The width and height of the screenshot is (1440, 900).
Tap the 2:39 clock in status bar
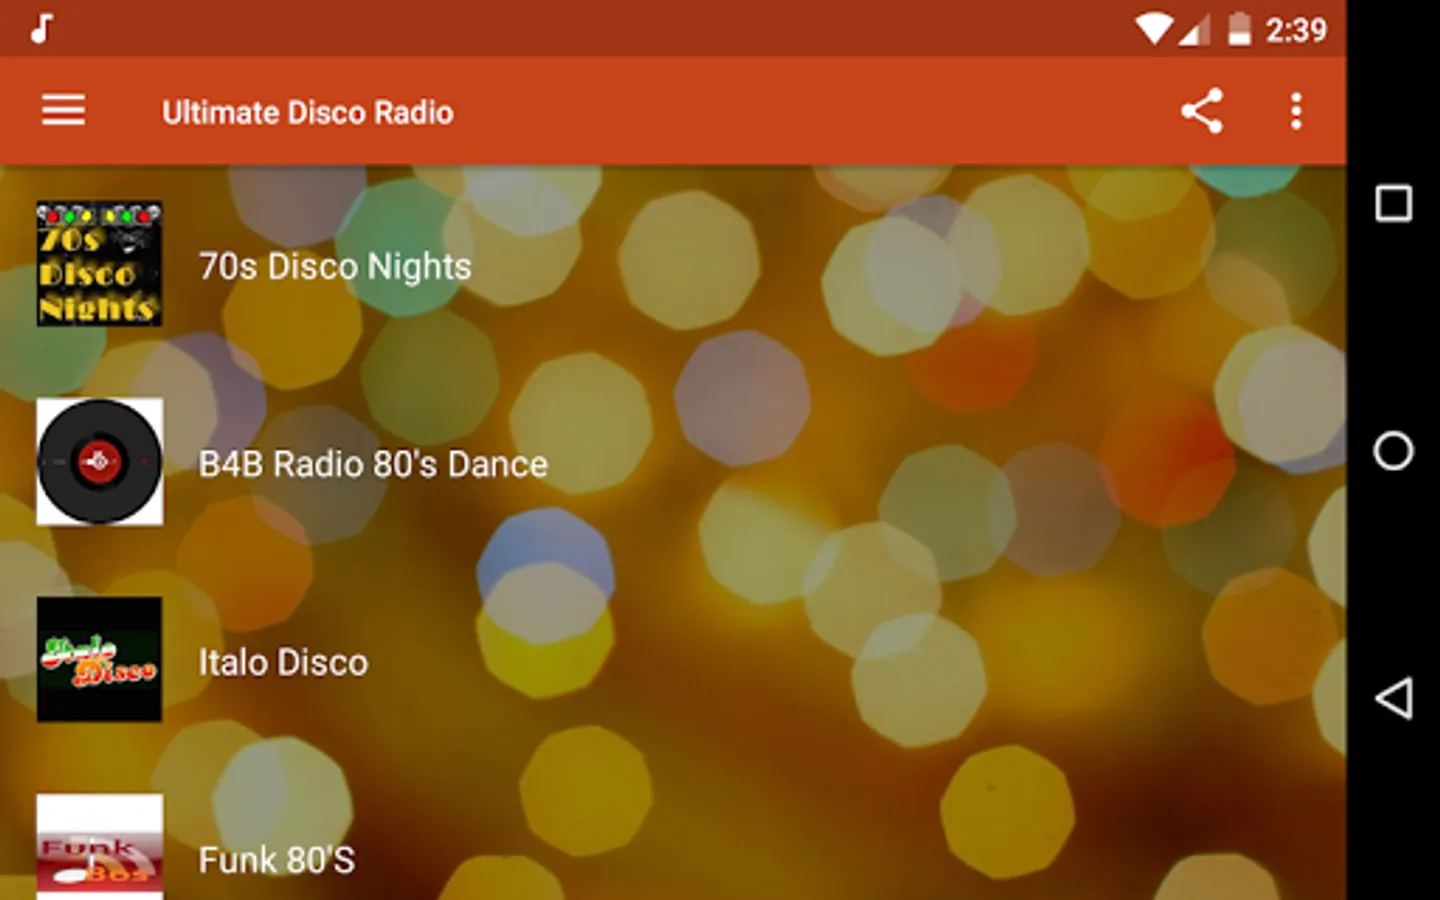pos(1296,30)
